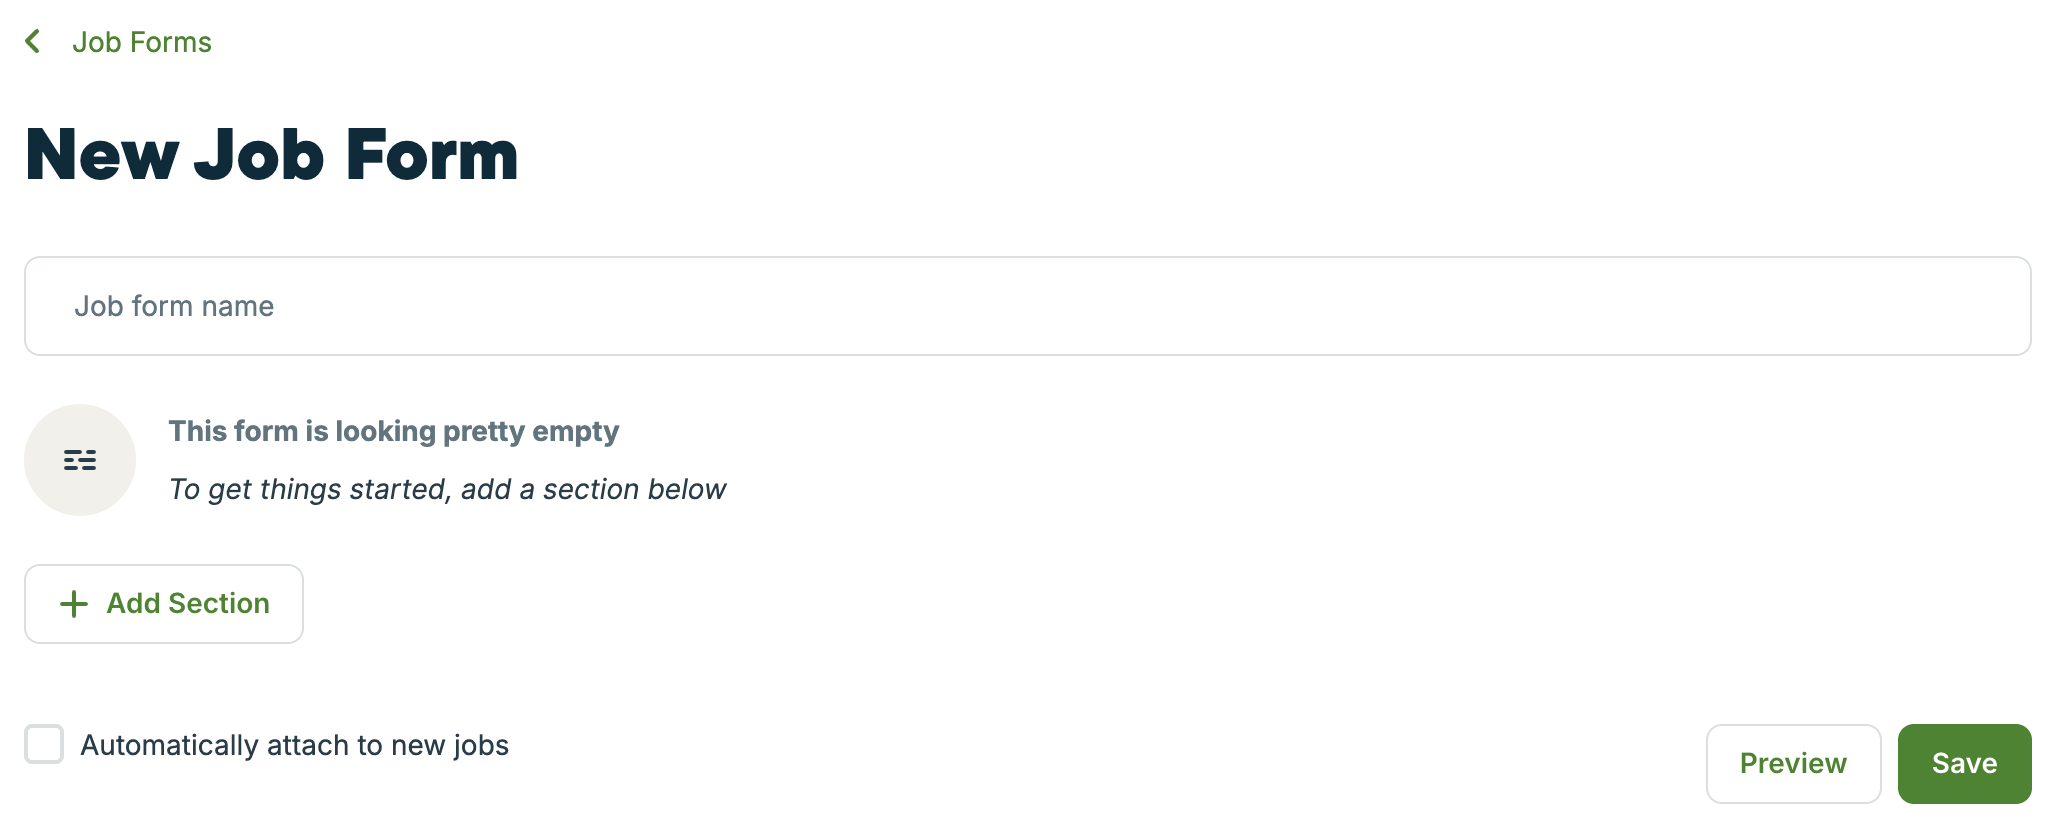The image size is (2054, 838).
Task: Focus the Job form name field
Action: click(x=1027, y=306)
